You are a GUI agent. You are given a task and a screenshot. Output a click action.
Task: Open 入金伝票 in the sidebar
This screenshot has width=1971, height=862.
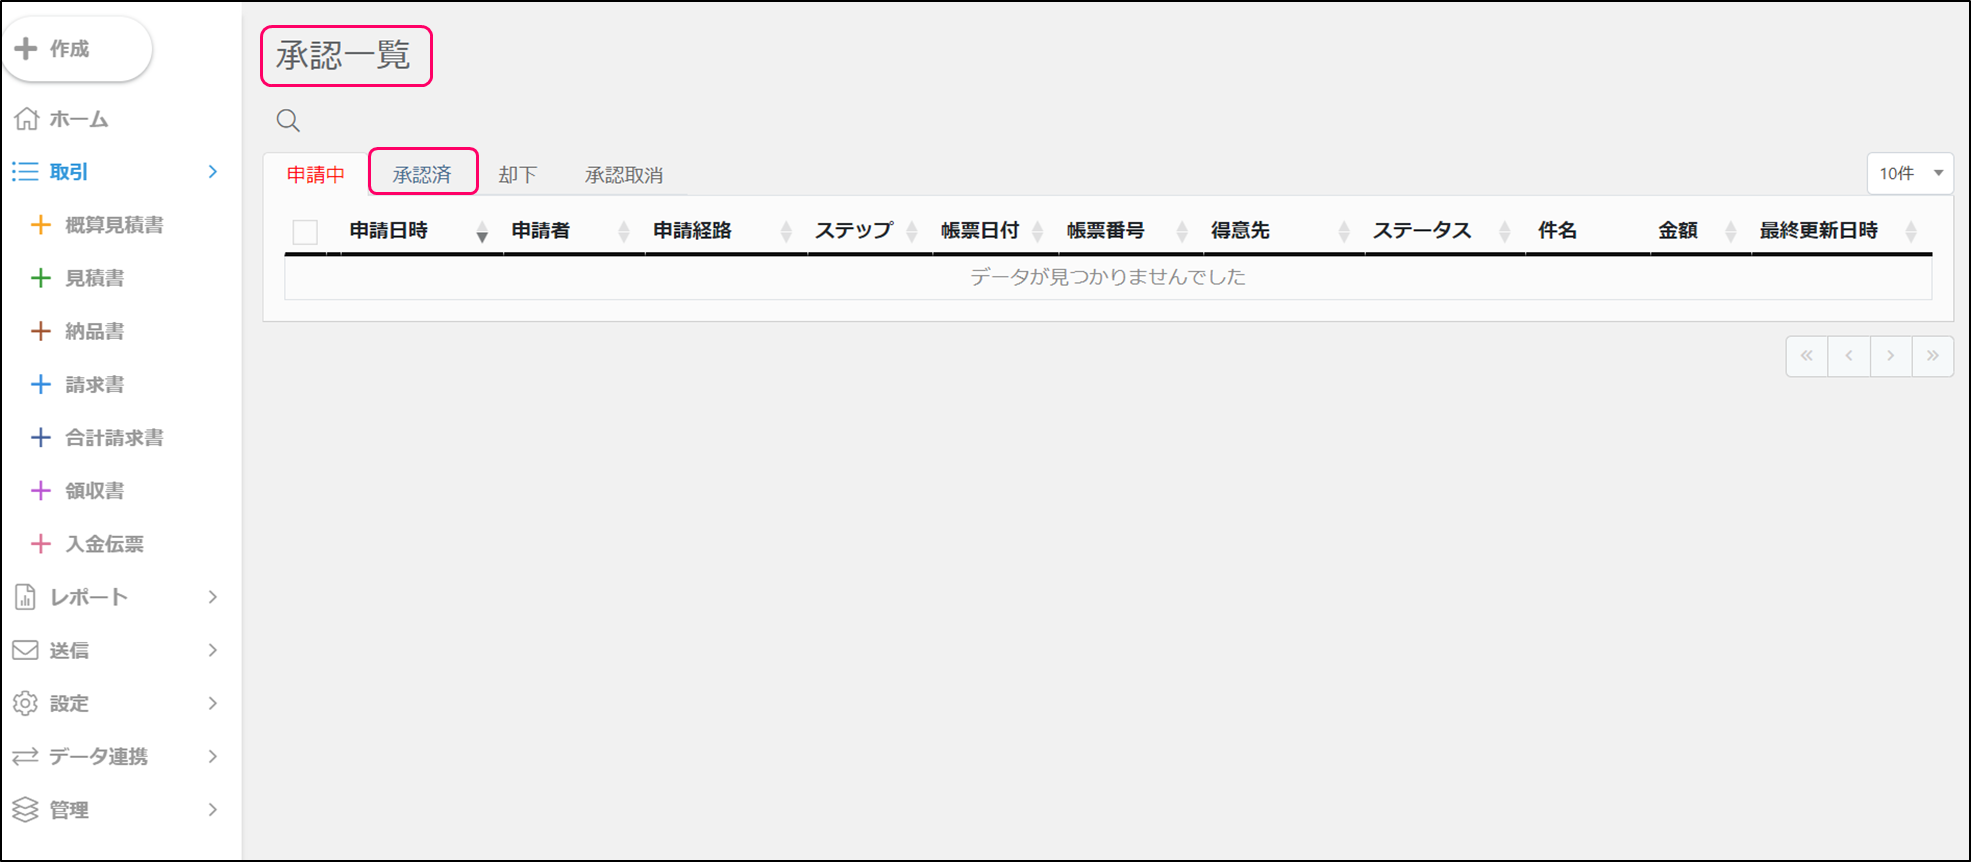coord(104,544)
